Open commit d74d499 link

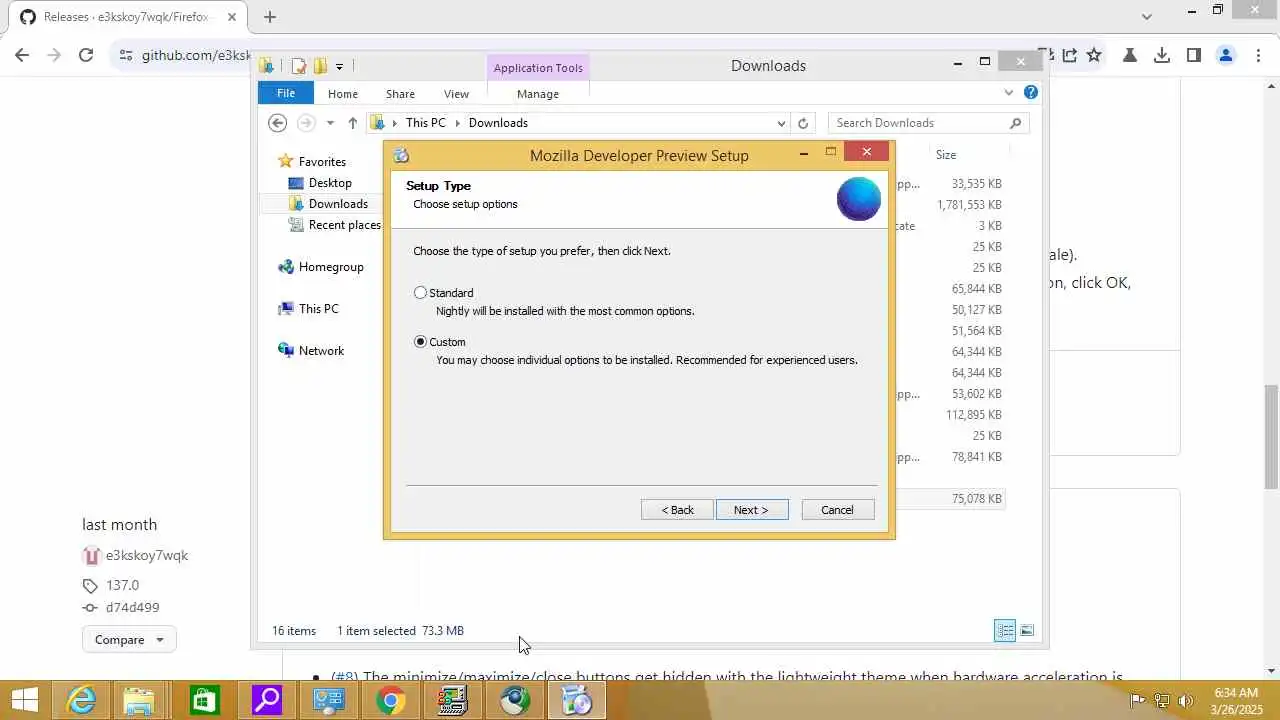pos(133,607)
